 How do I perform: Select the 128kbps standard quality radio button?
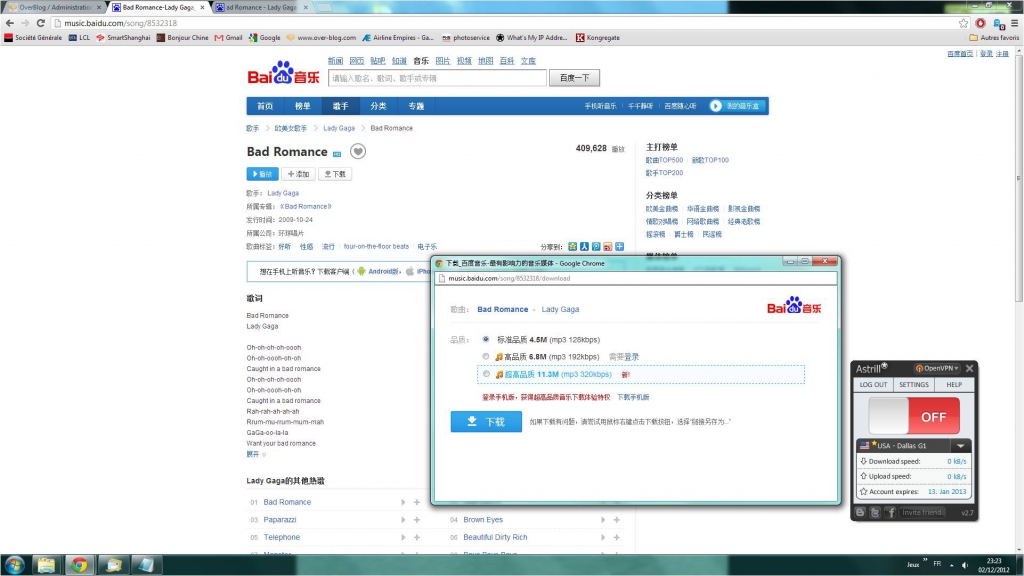(486, 340)
